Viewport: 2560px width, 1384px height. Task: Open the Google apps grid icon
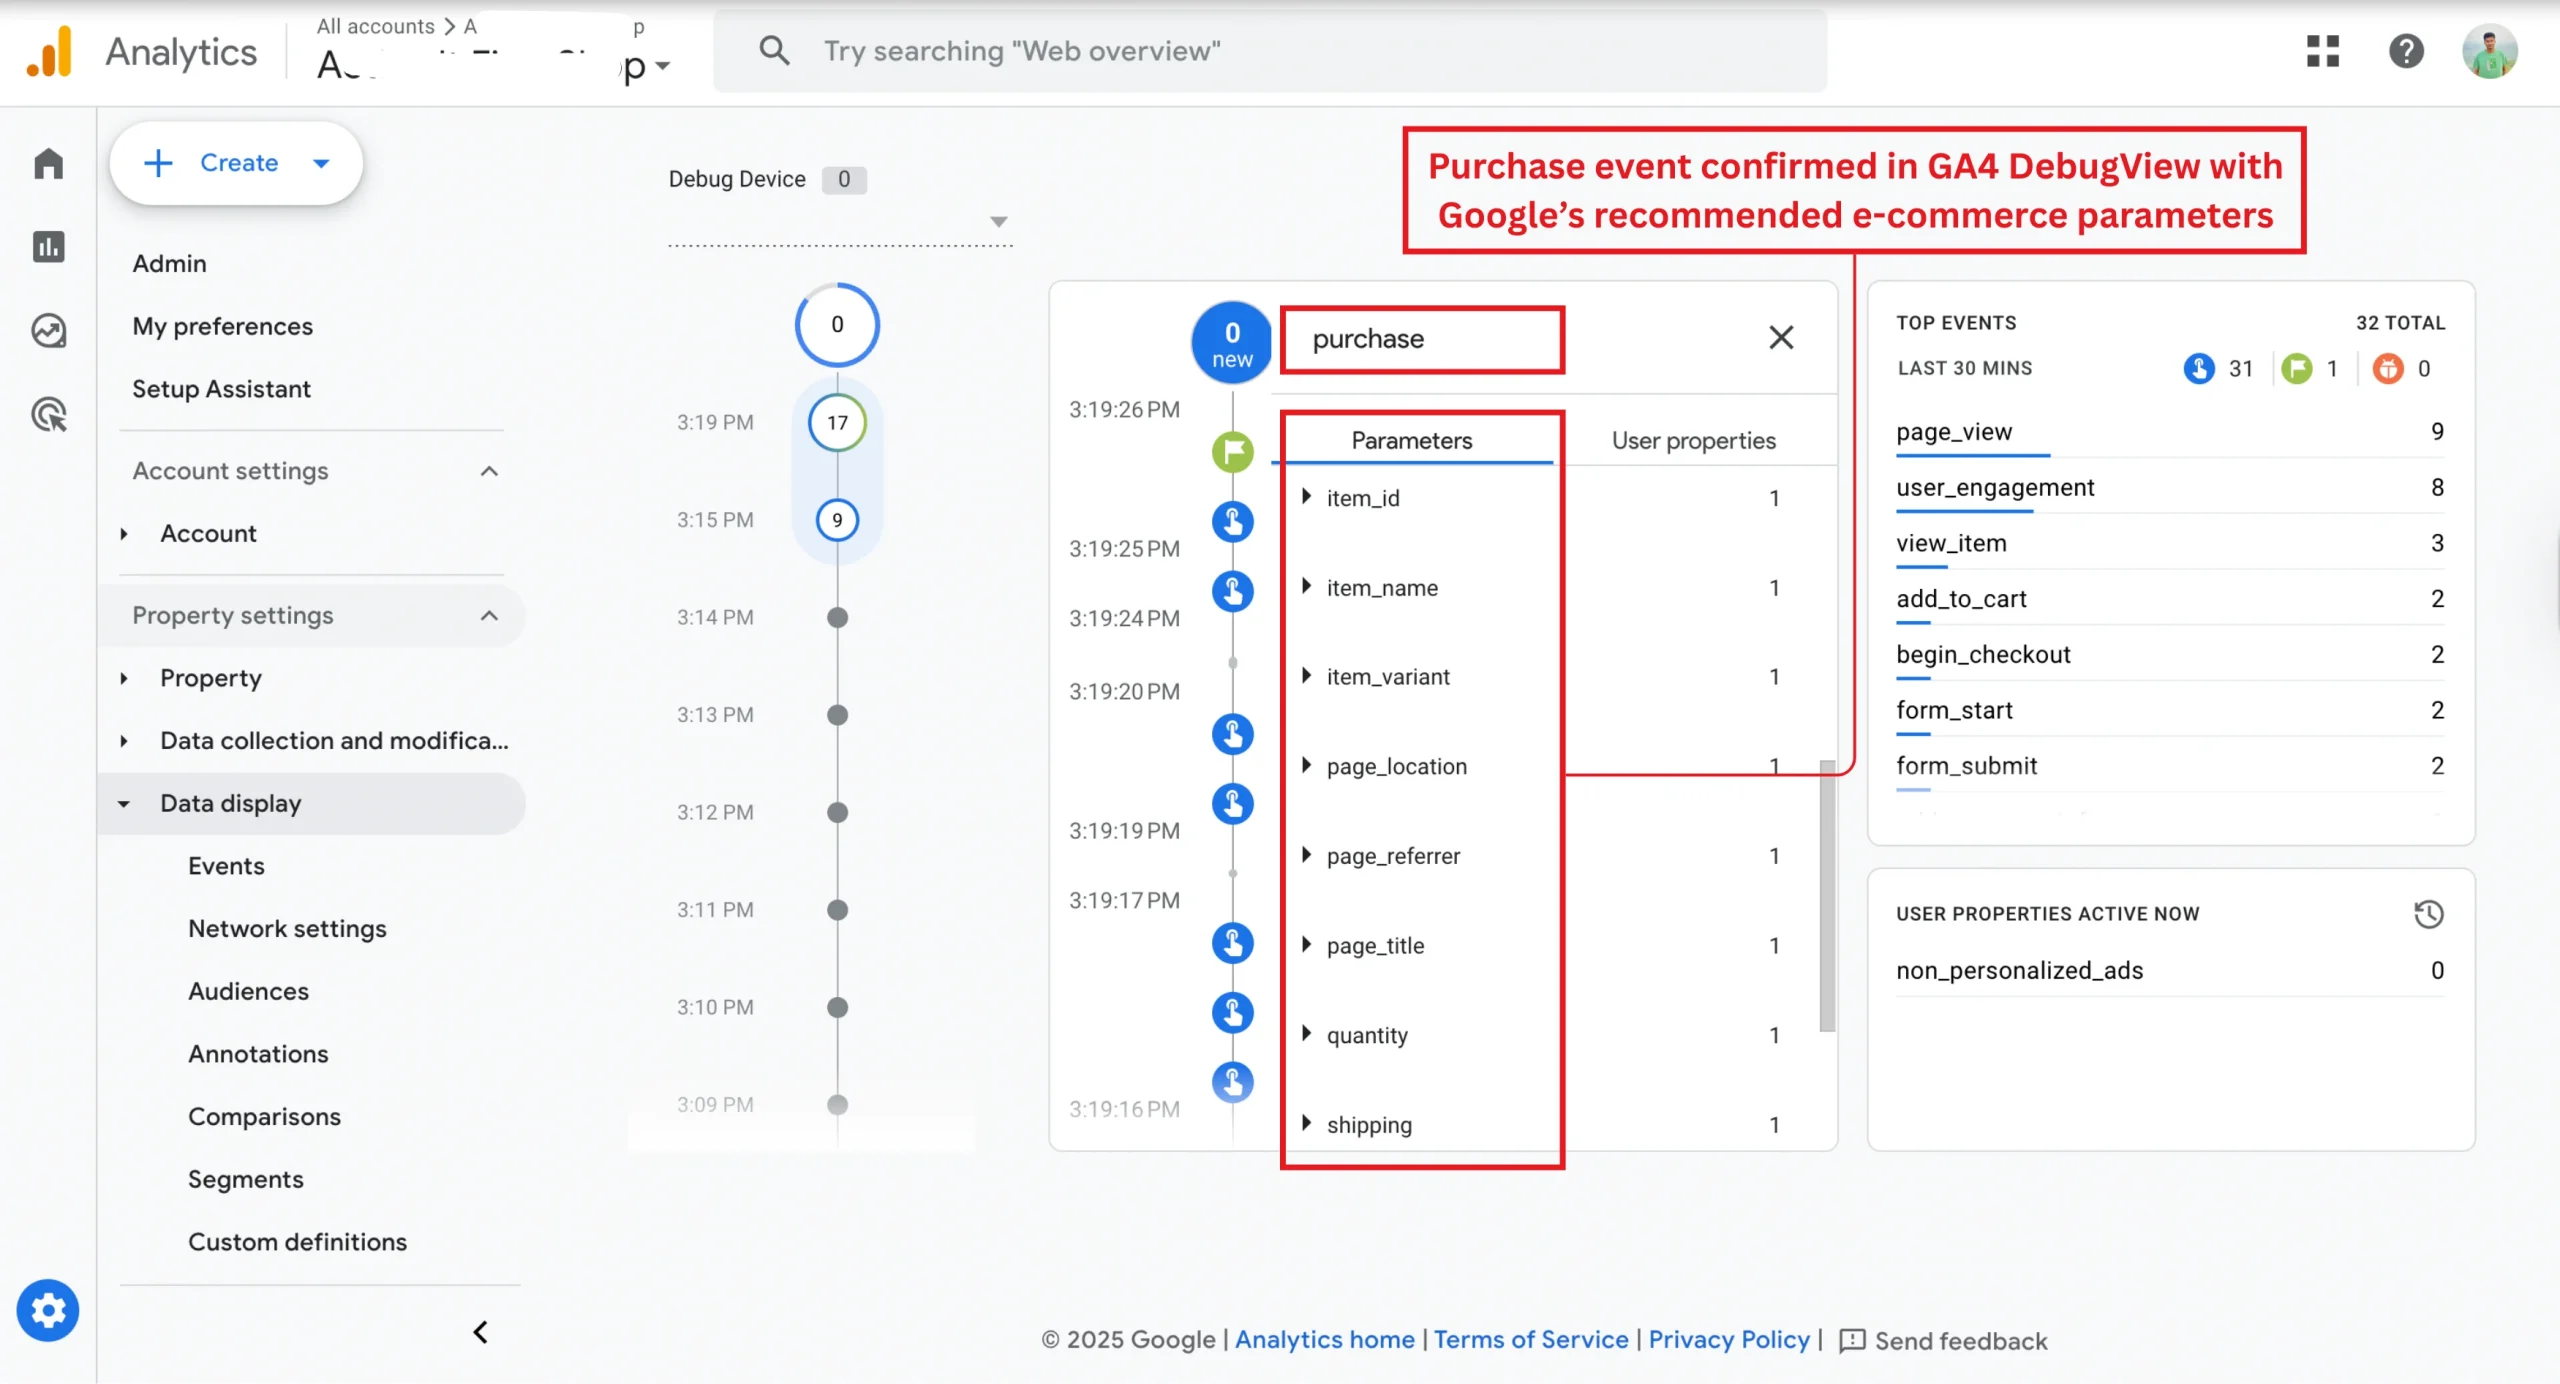(2323, 51)
